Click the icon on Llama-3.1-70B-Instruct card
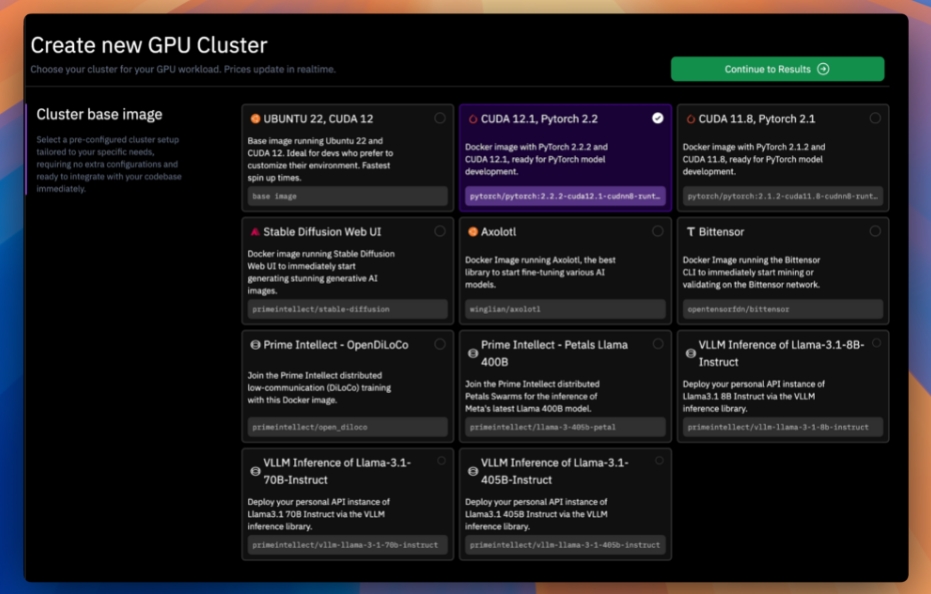Image resolution: width=931 pixels, height=594 pixels. click(255, 471)
